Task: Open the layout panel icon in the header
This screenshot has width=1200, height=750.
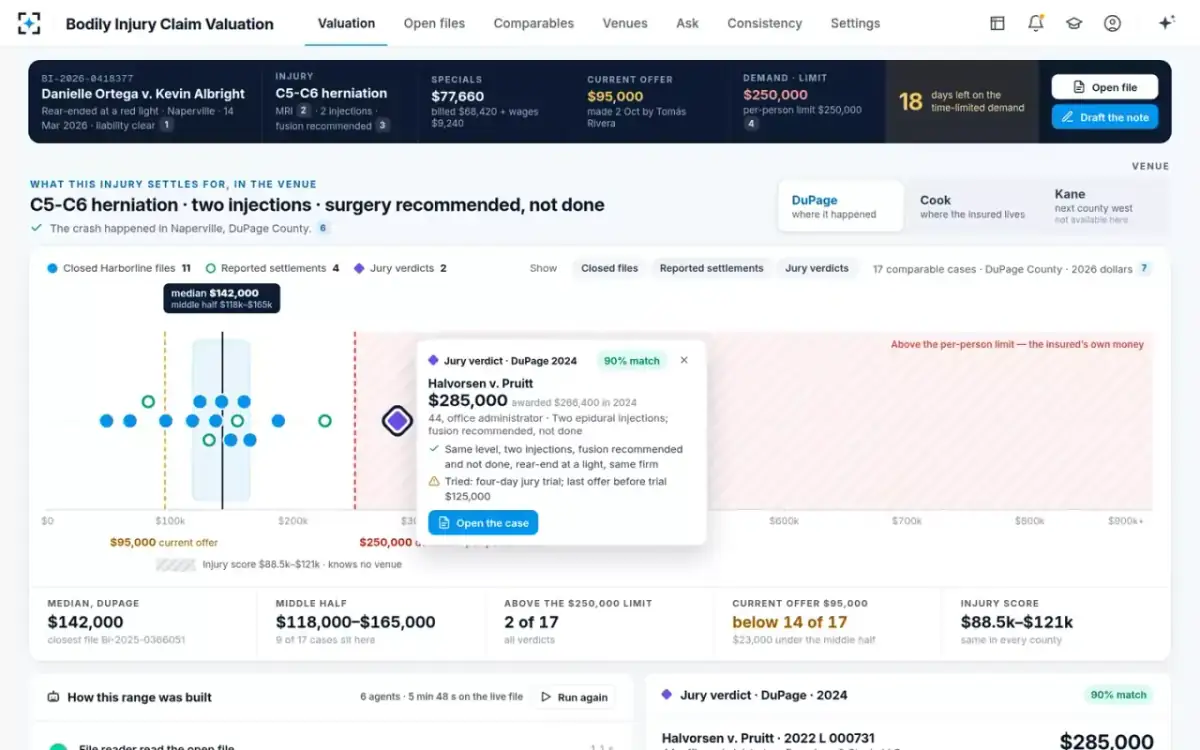Action: pyautogui.click(x=997, y=23)
